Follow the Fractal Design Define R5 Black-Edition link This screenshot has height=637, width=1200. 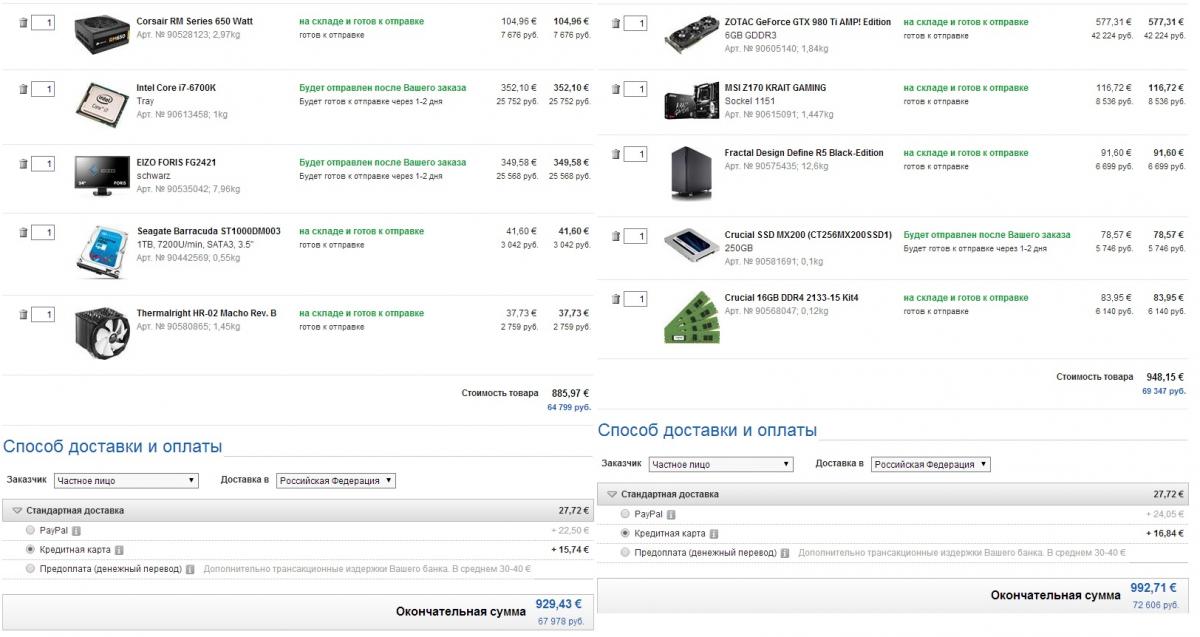click(x=804, y=153)
